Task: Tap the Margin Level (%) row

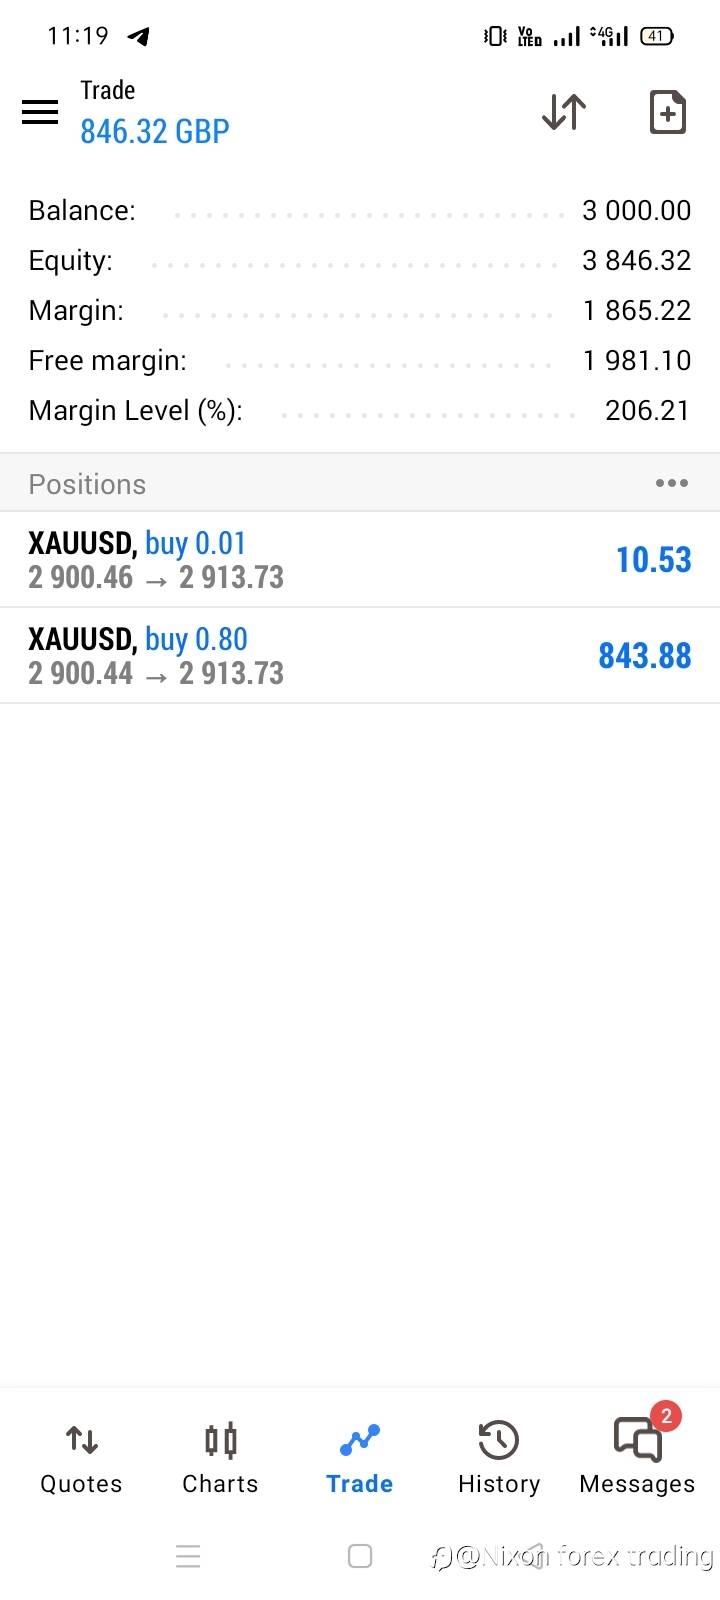Action: pos(360,411)
